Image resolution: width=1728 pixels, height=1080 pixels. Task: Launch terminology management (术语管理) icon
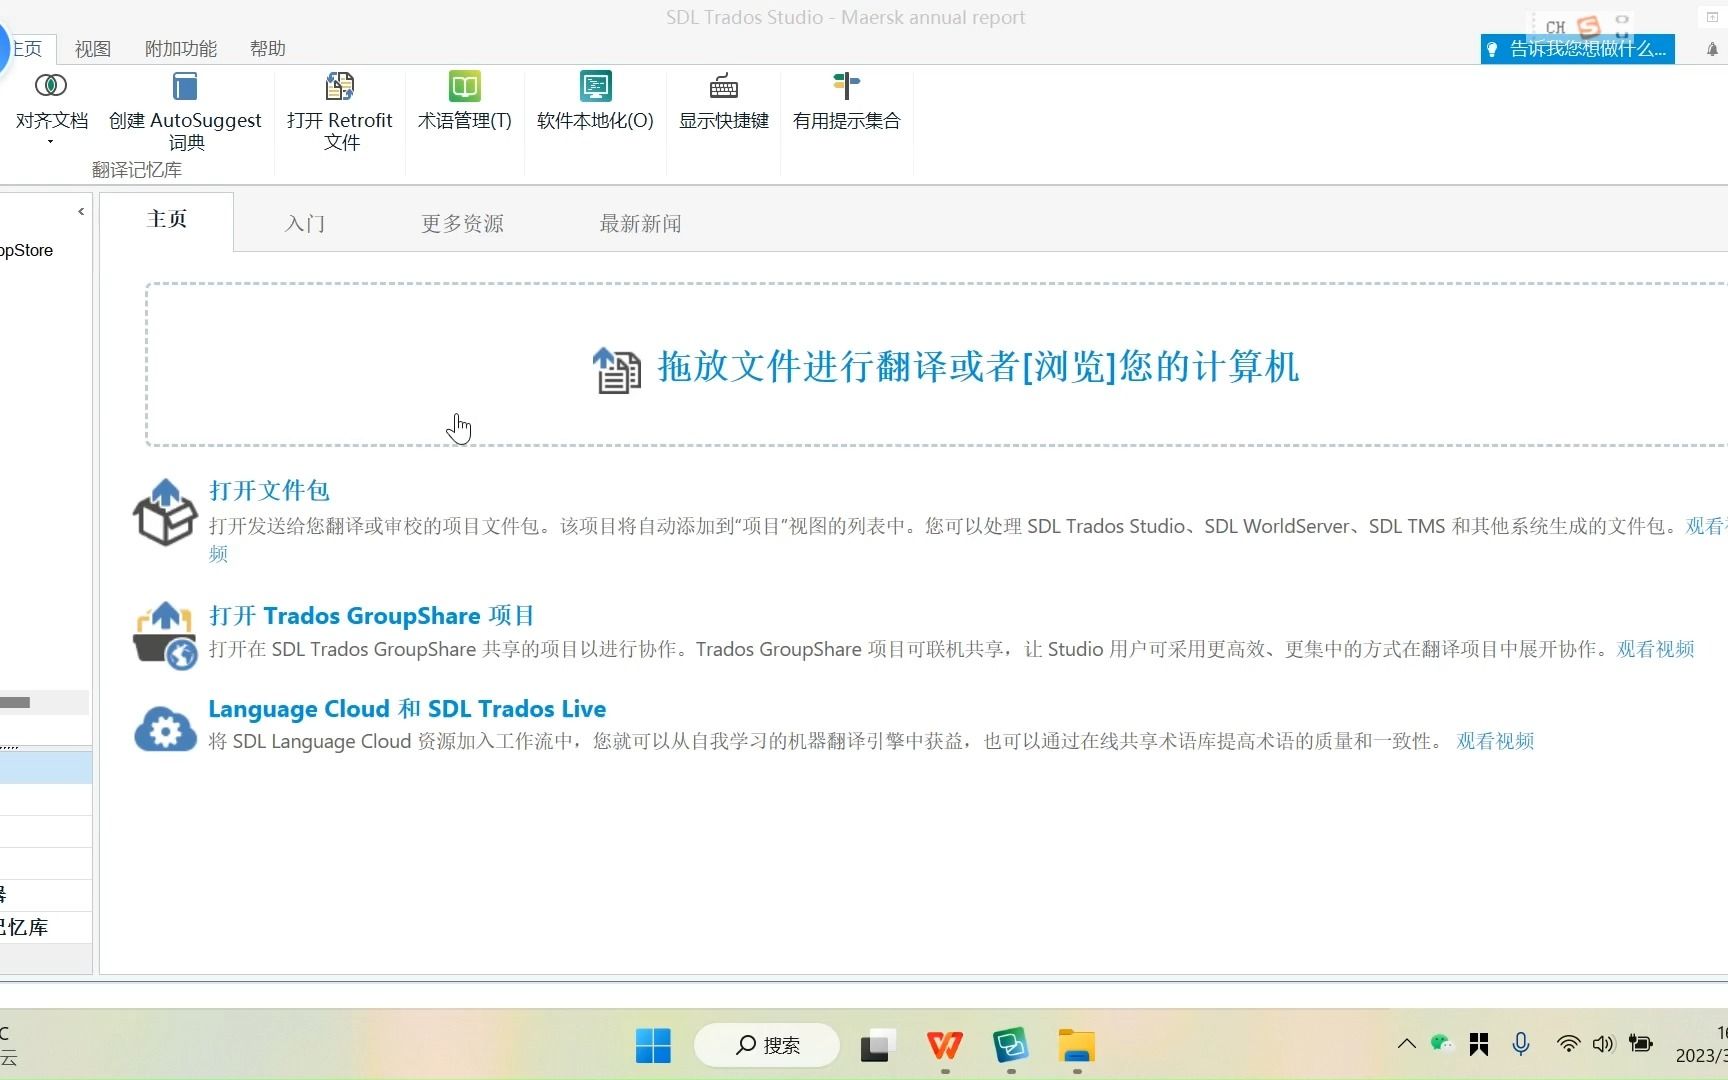(x=465, y=86)
